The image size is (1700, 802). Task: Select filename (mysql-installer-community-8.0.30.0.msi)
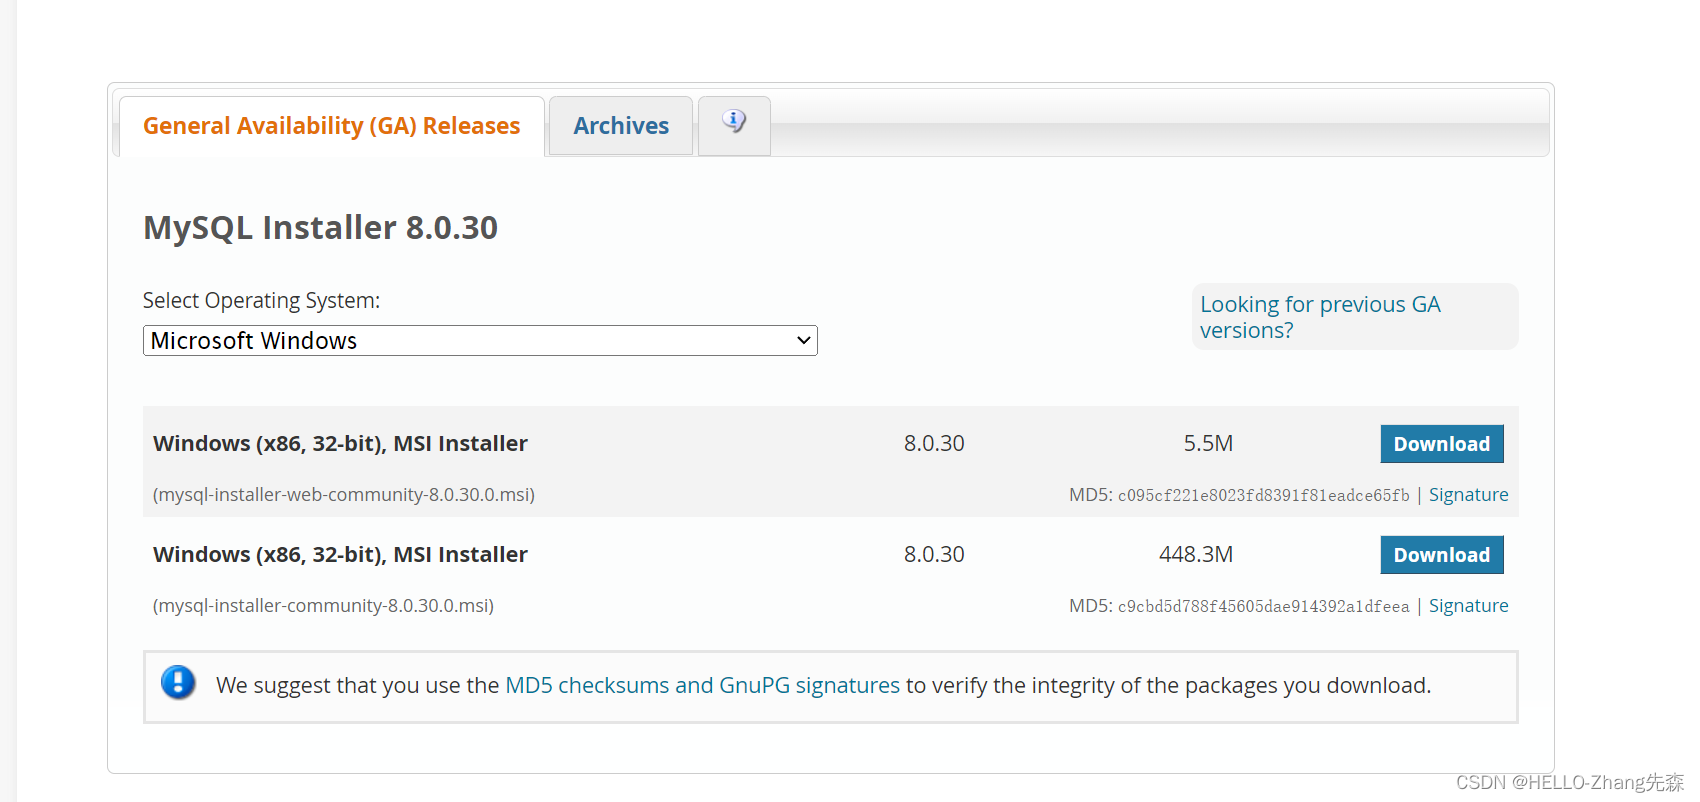coord(323,606)
